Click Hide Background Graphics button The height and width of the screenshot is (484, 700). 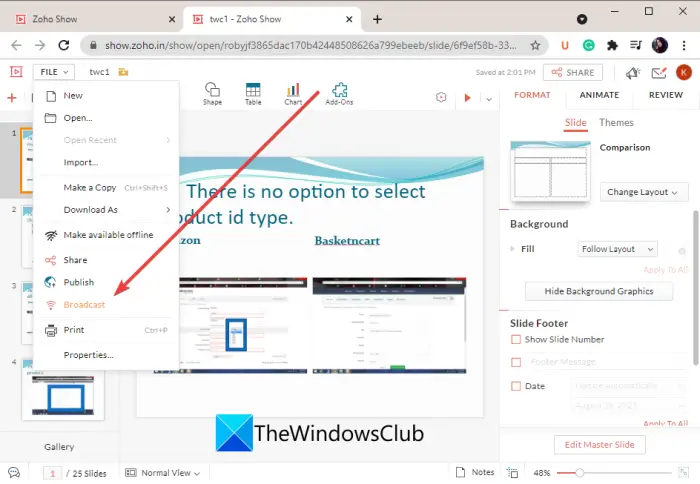[x=599, y=291]
